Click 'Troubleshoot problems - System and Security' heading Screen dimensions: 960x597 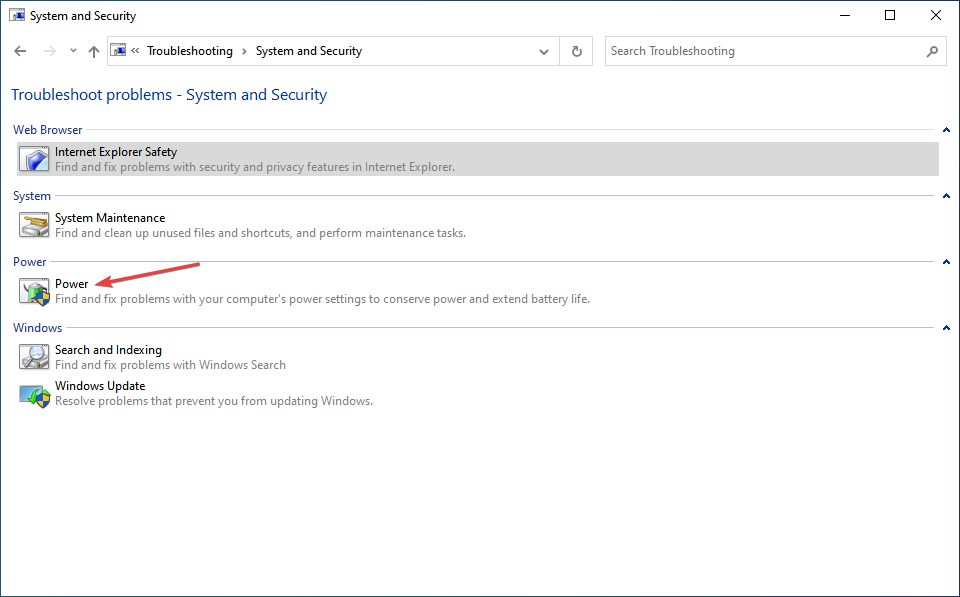click(169, 95)
